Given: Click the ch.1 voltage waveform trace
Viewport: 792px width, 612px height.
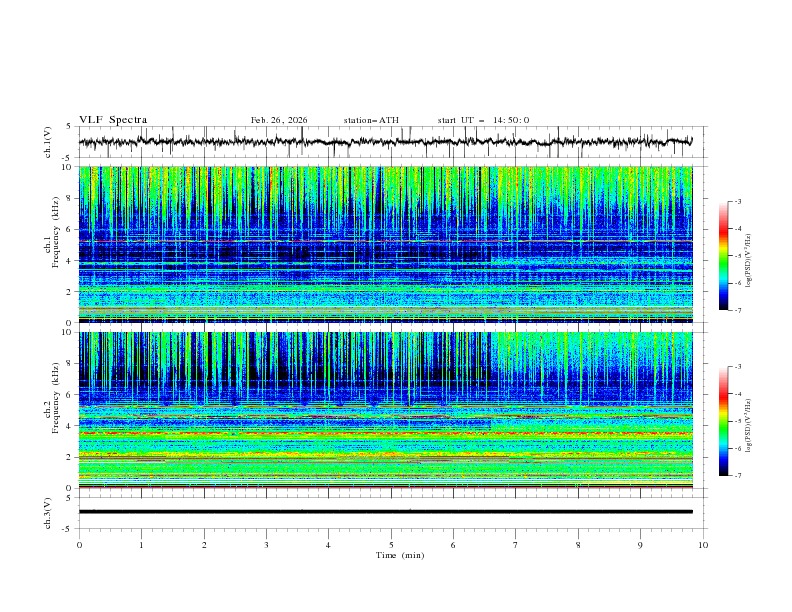Looking at the screenshot, I should tap(385, 142).
